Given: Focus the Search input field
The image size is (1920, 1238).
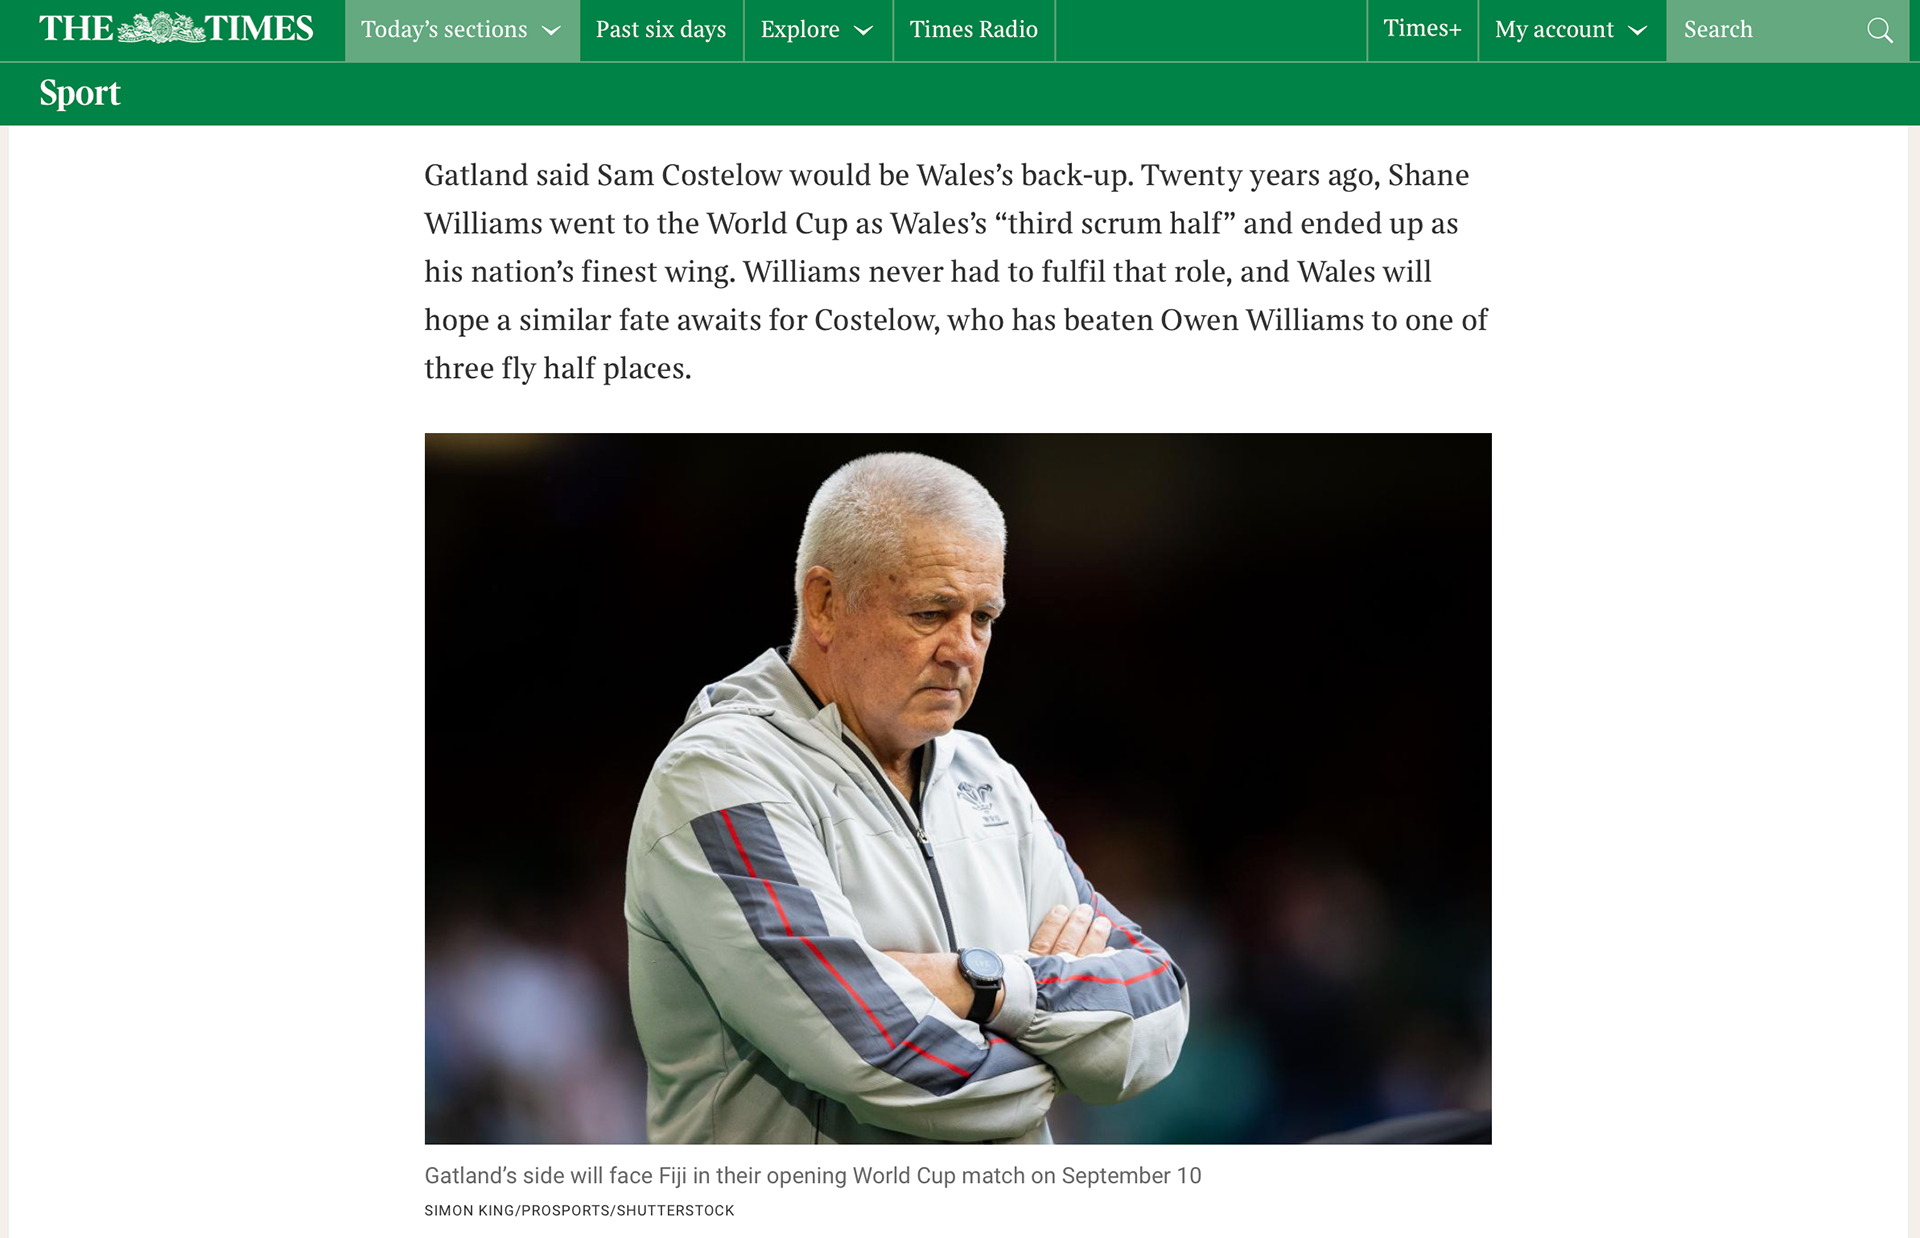Looking at the screenshot, I should coord(1768,30).
